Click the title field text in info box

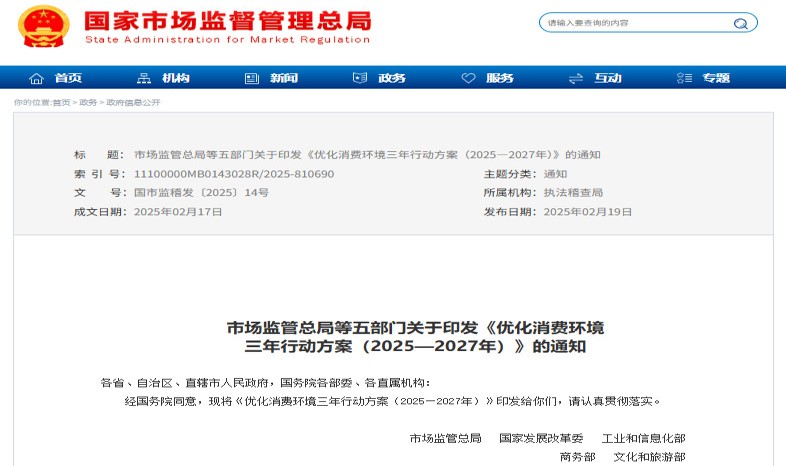coord(367,155)
